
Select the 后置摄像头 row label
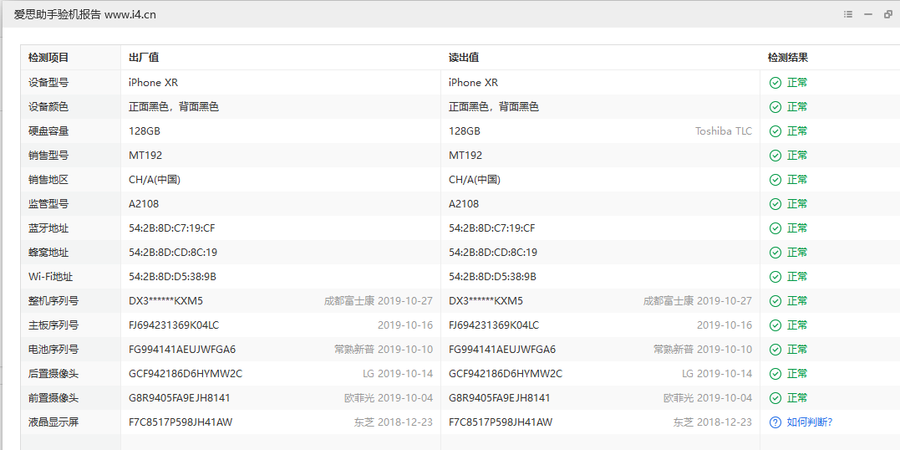tap(54, 374)
